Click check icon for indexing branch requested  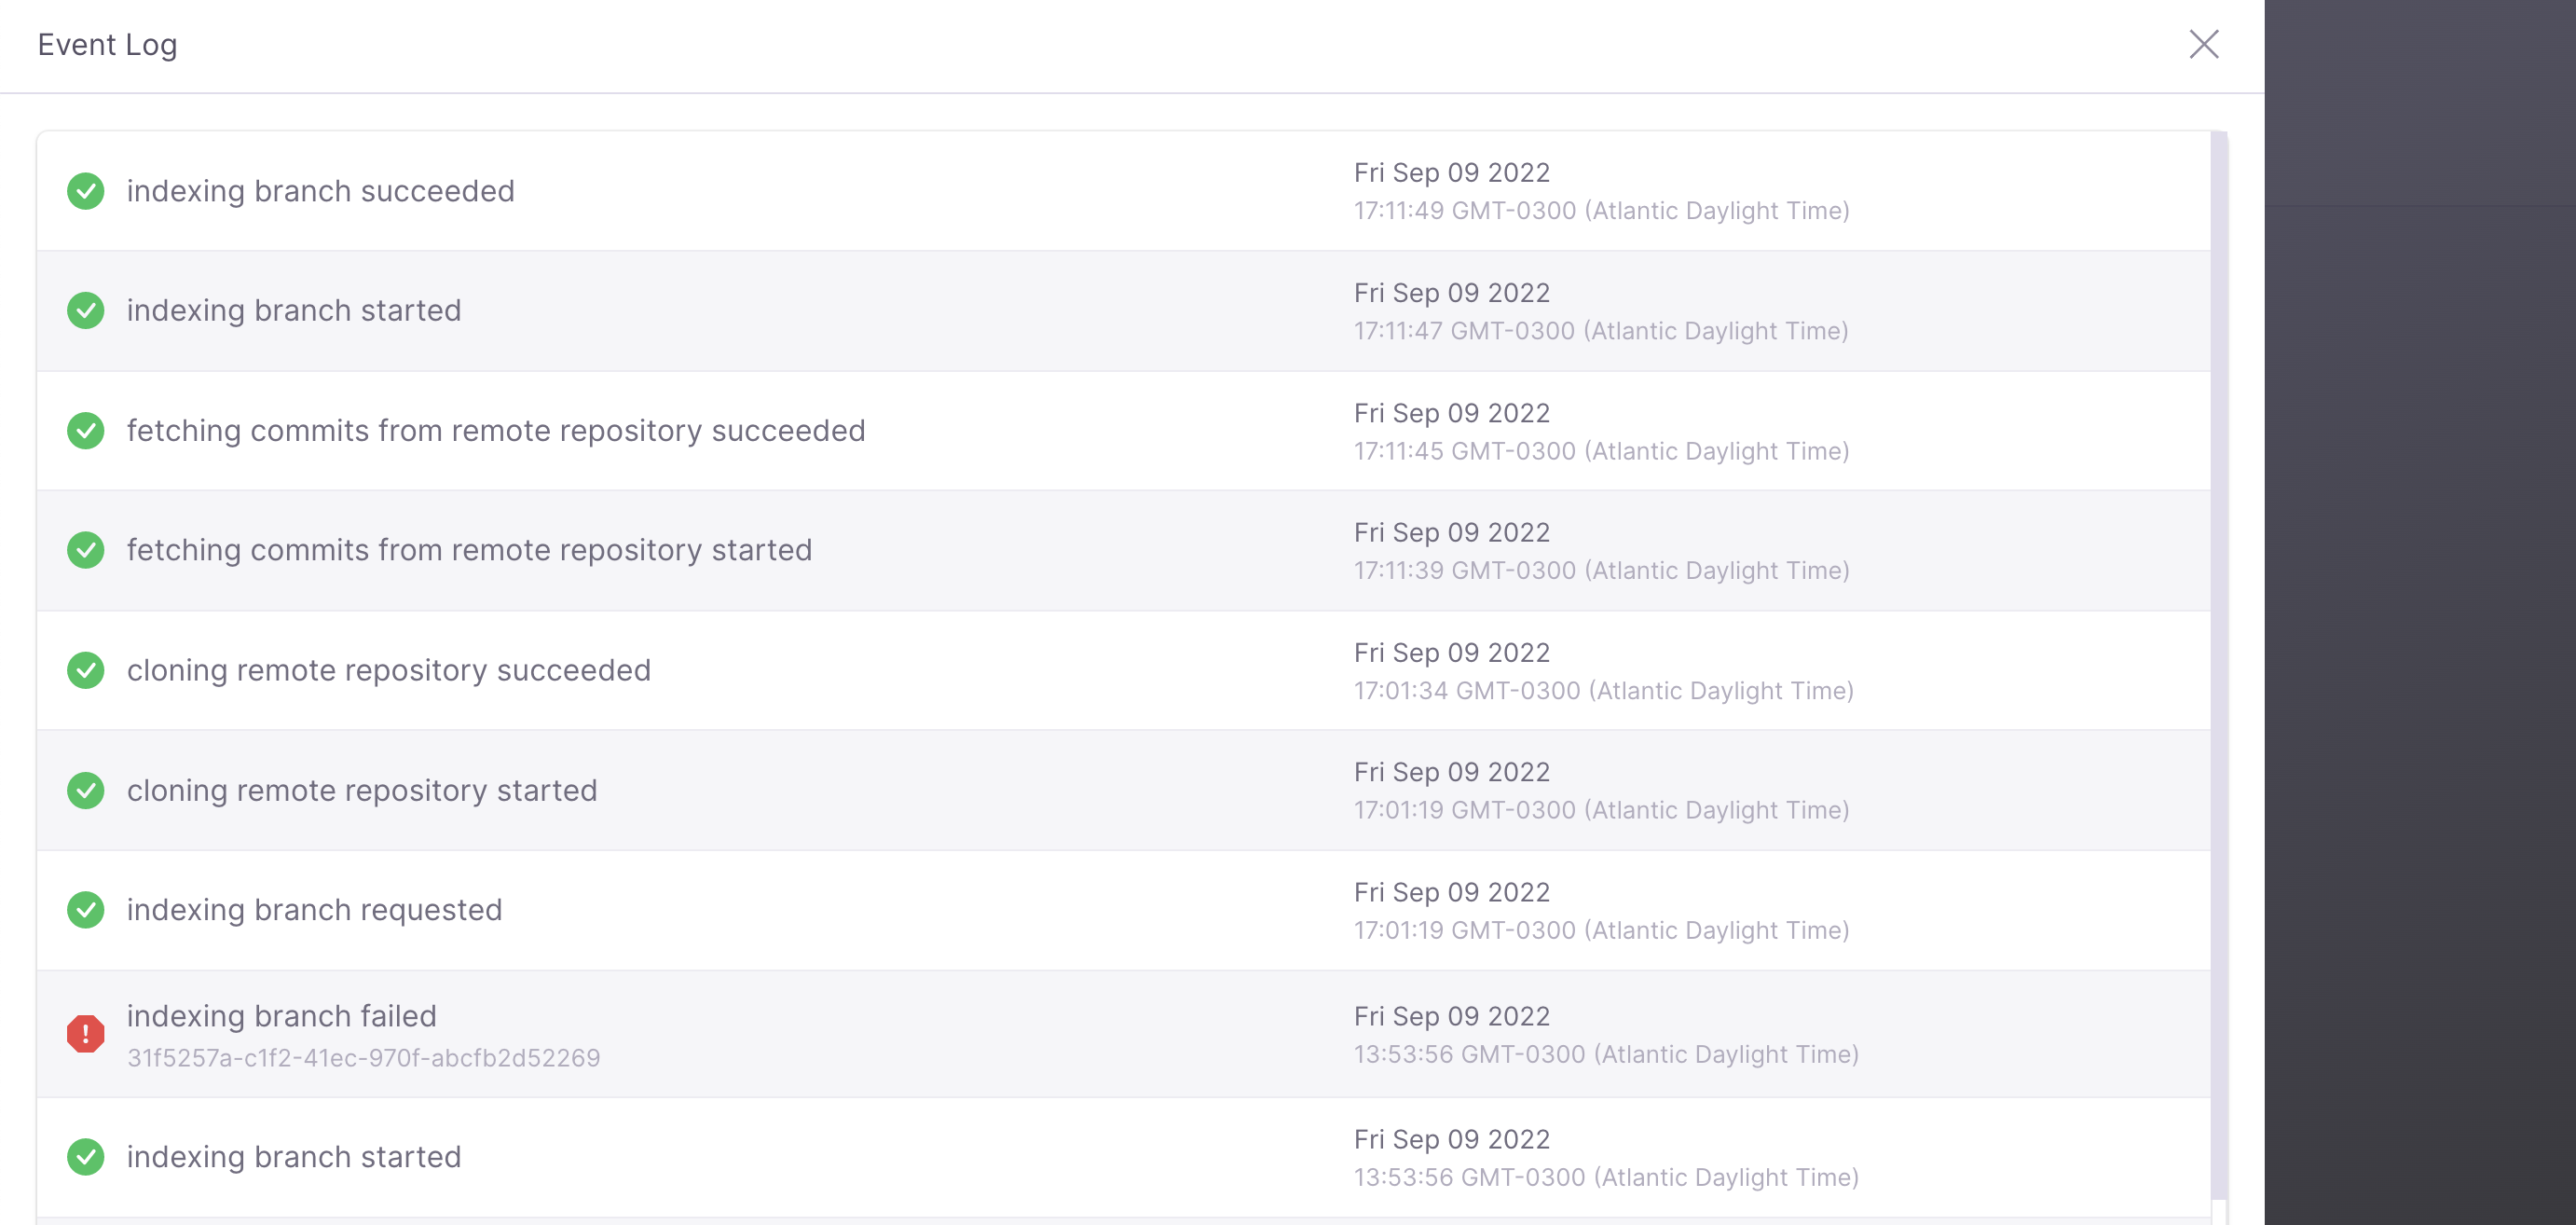pyautogui.click(x=86, y=910)
